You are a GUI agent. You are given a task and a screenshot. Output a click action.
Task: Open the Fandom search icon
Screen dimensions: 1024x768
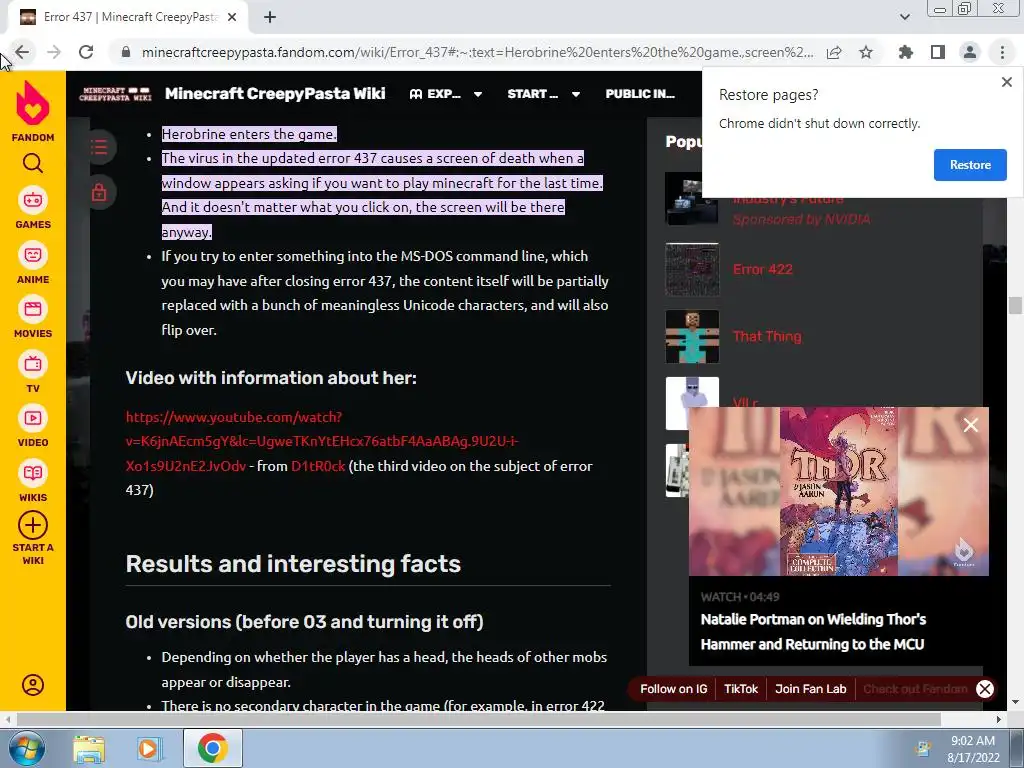pos(33,163)
